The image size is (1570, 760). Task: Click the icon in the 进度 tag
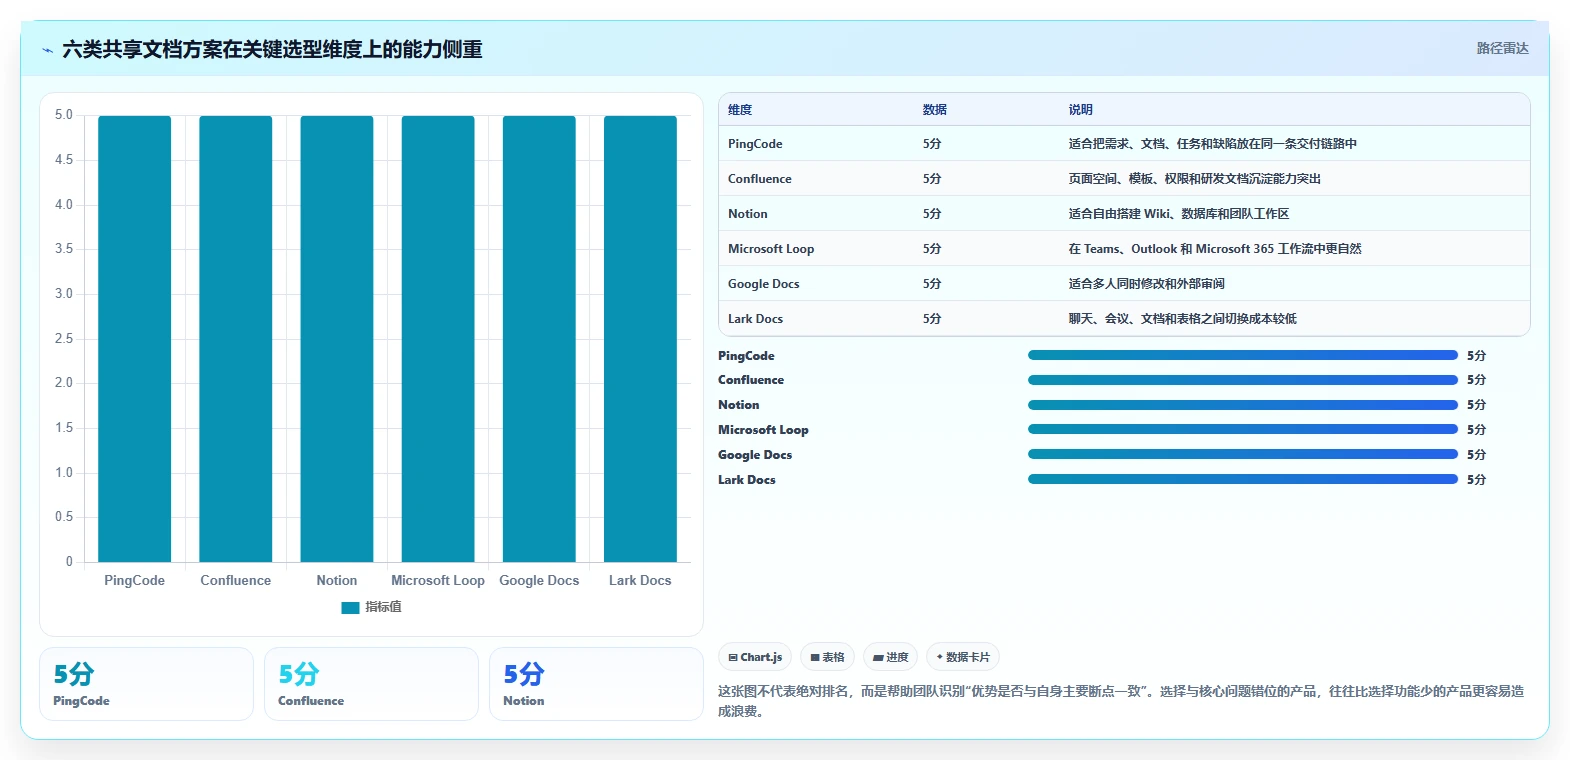click(x=878, y=657)
